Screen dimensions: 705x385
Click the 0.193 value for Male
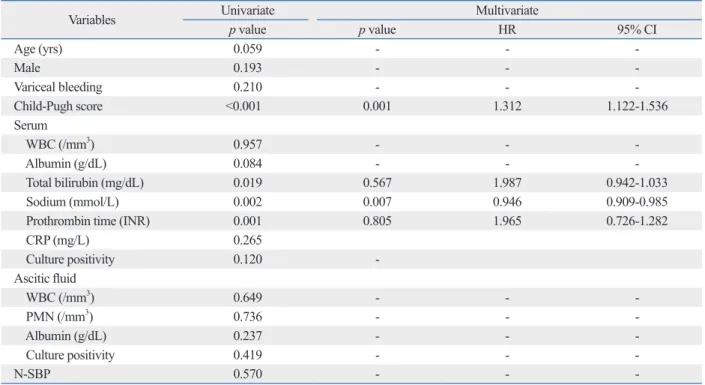pos(247,68)
